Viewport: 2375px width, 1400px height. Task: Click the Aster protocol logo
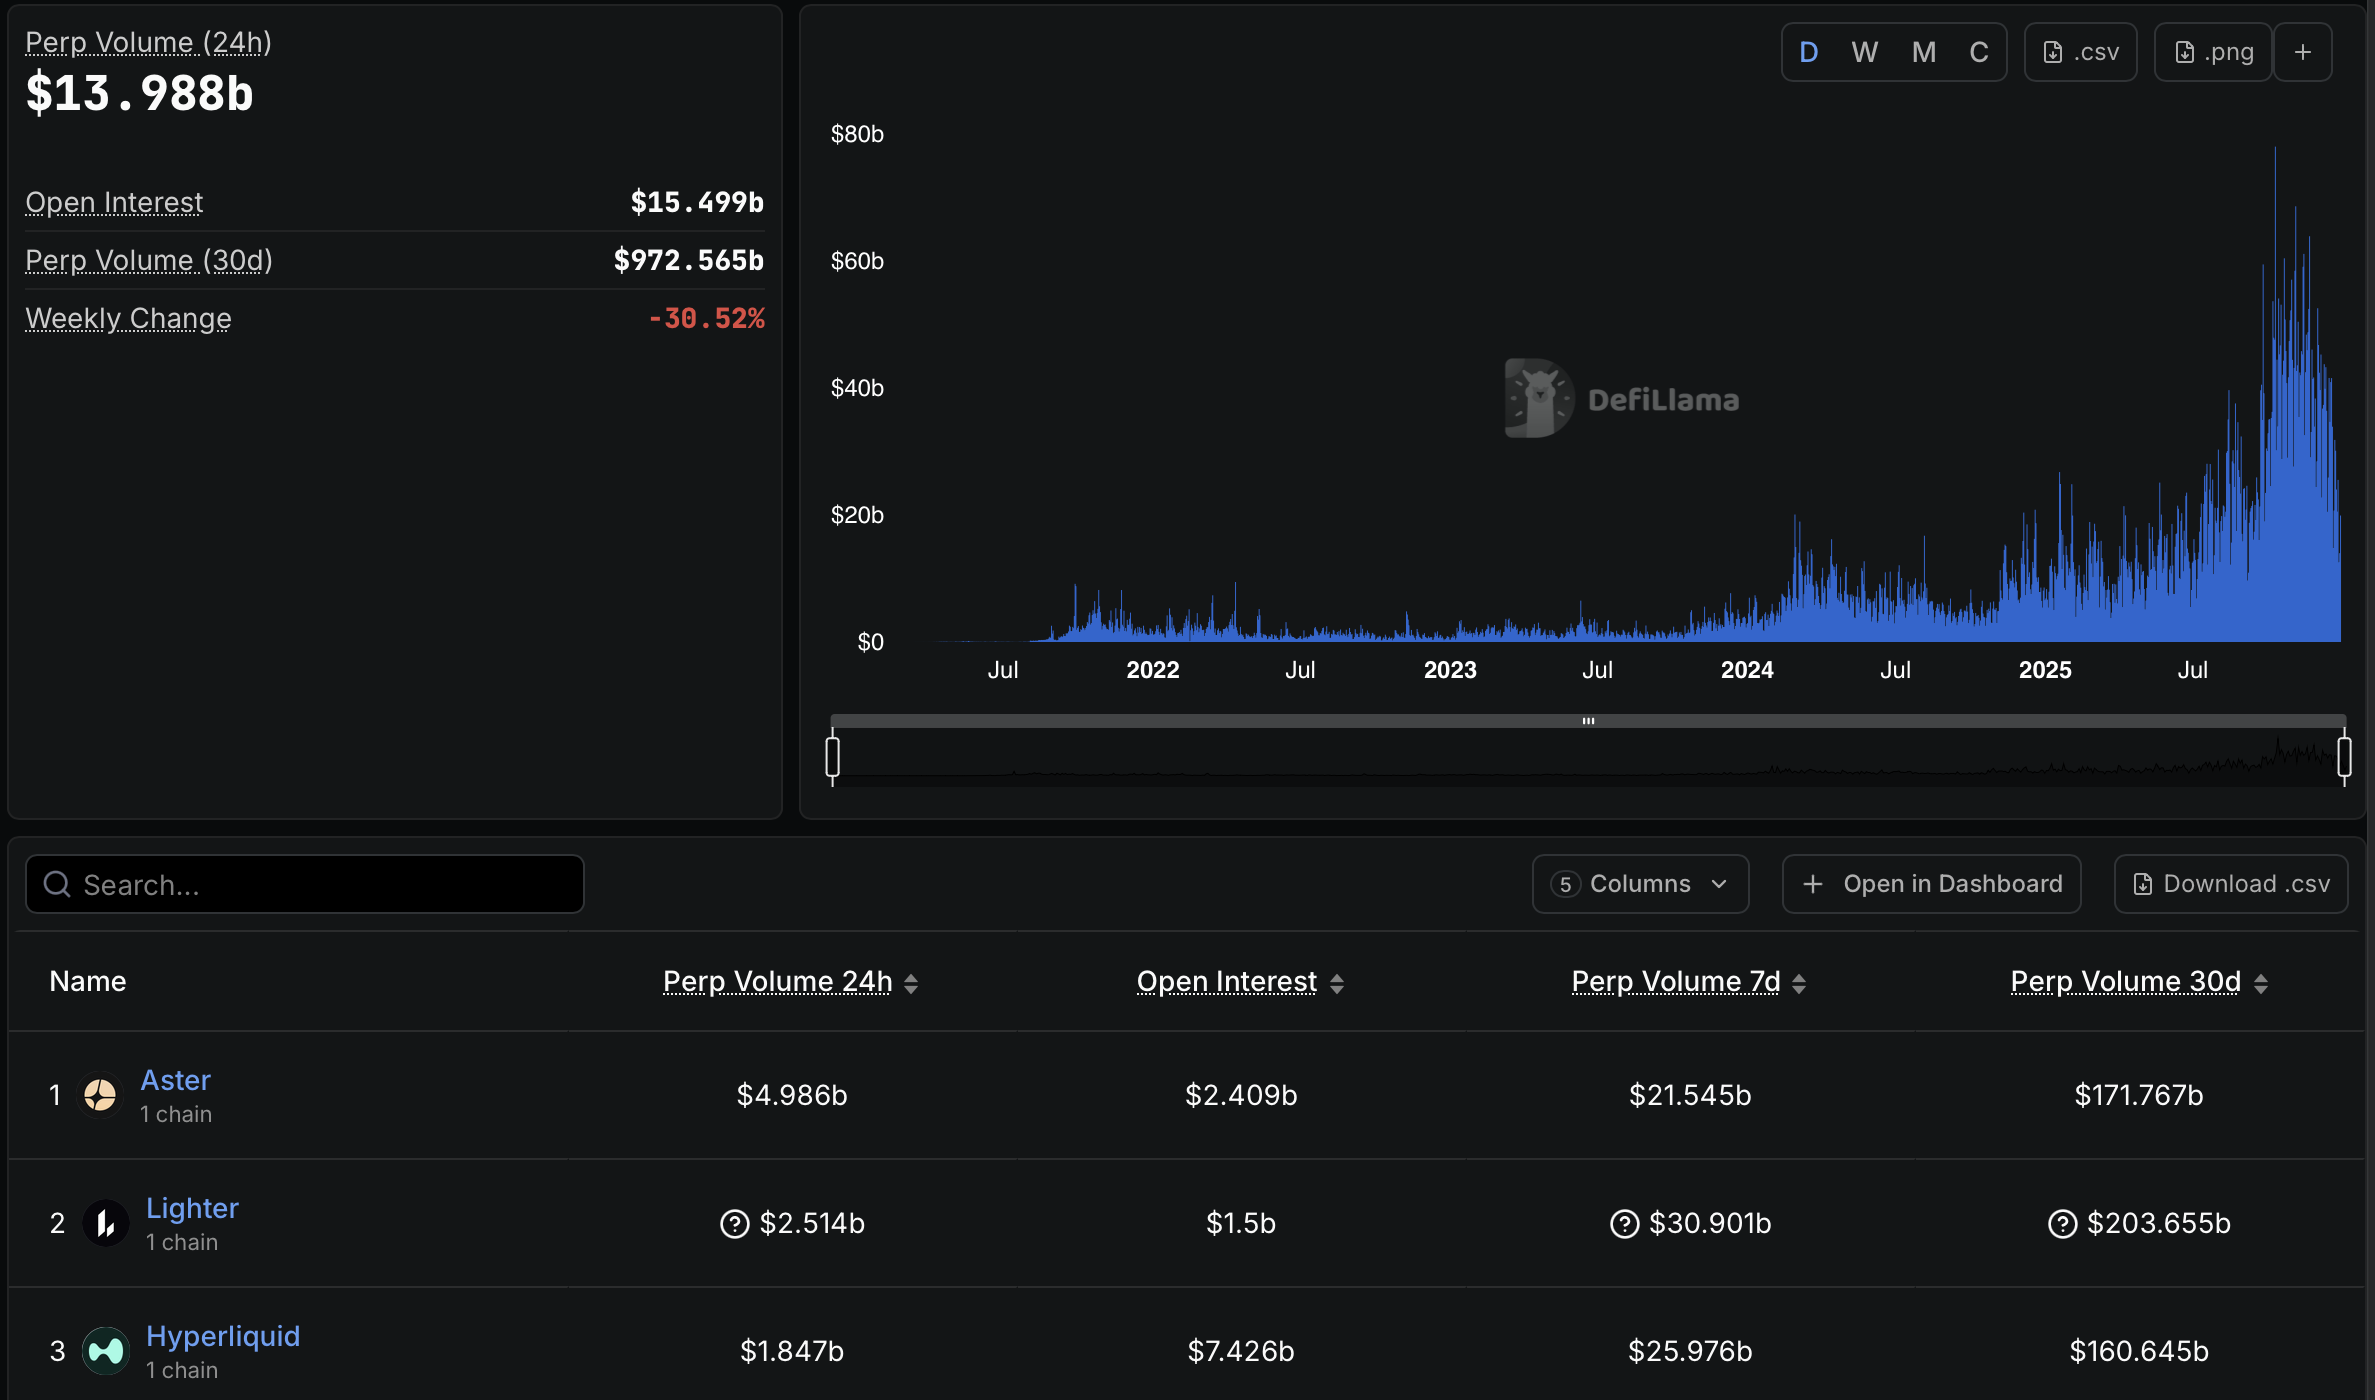click(x=100, y=1094)
